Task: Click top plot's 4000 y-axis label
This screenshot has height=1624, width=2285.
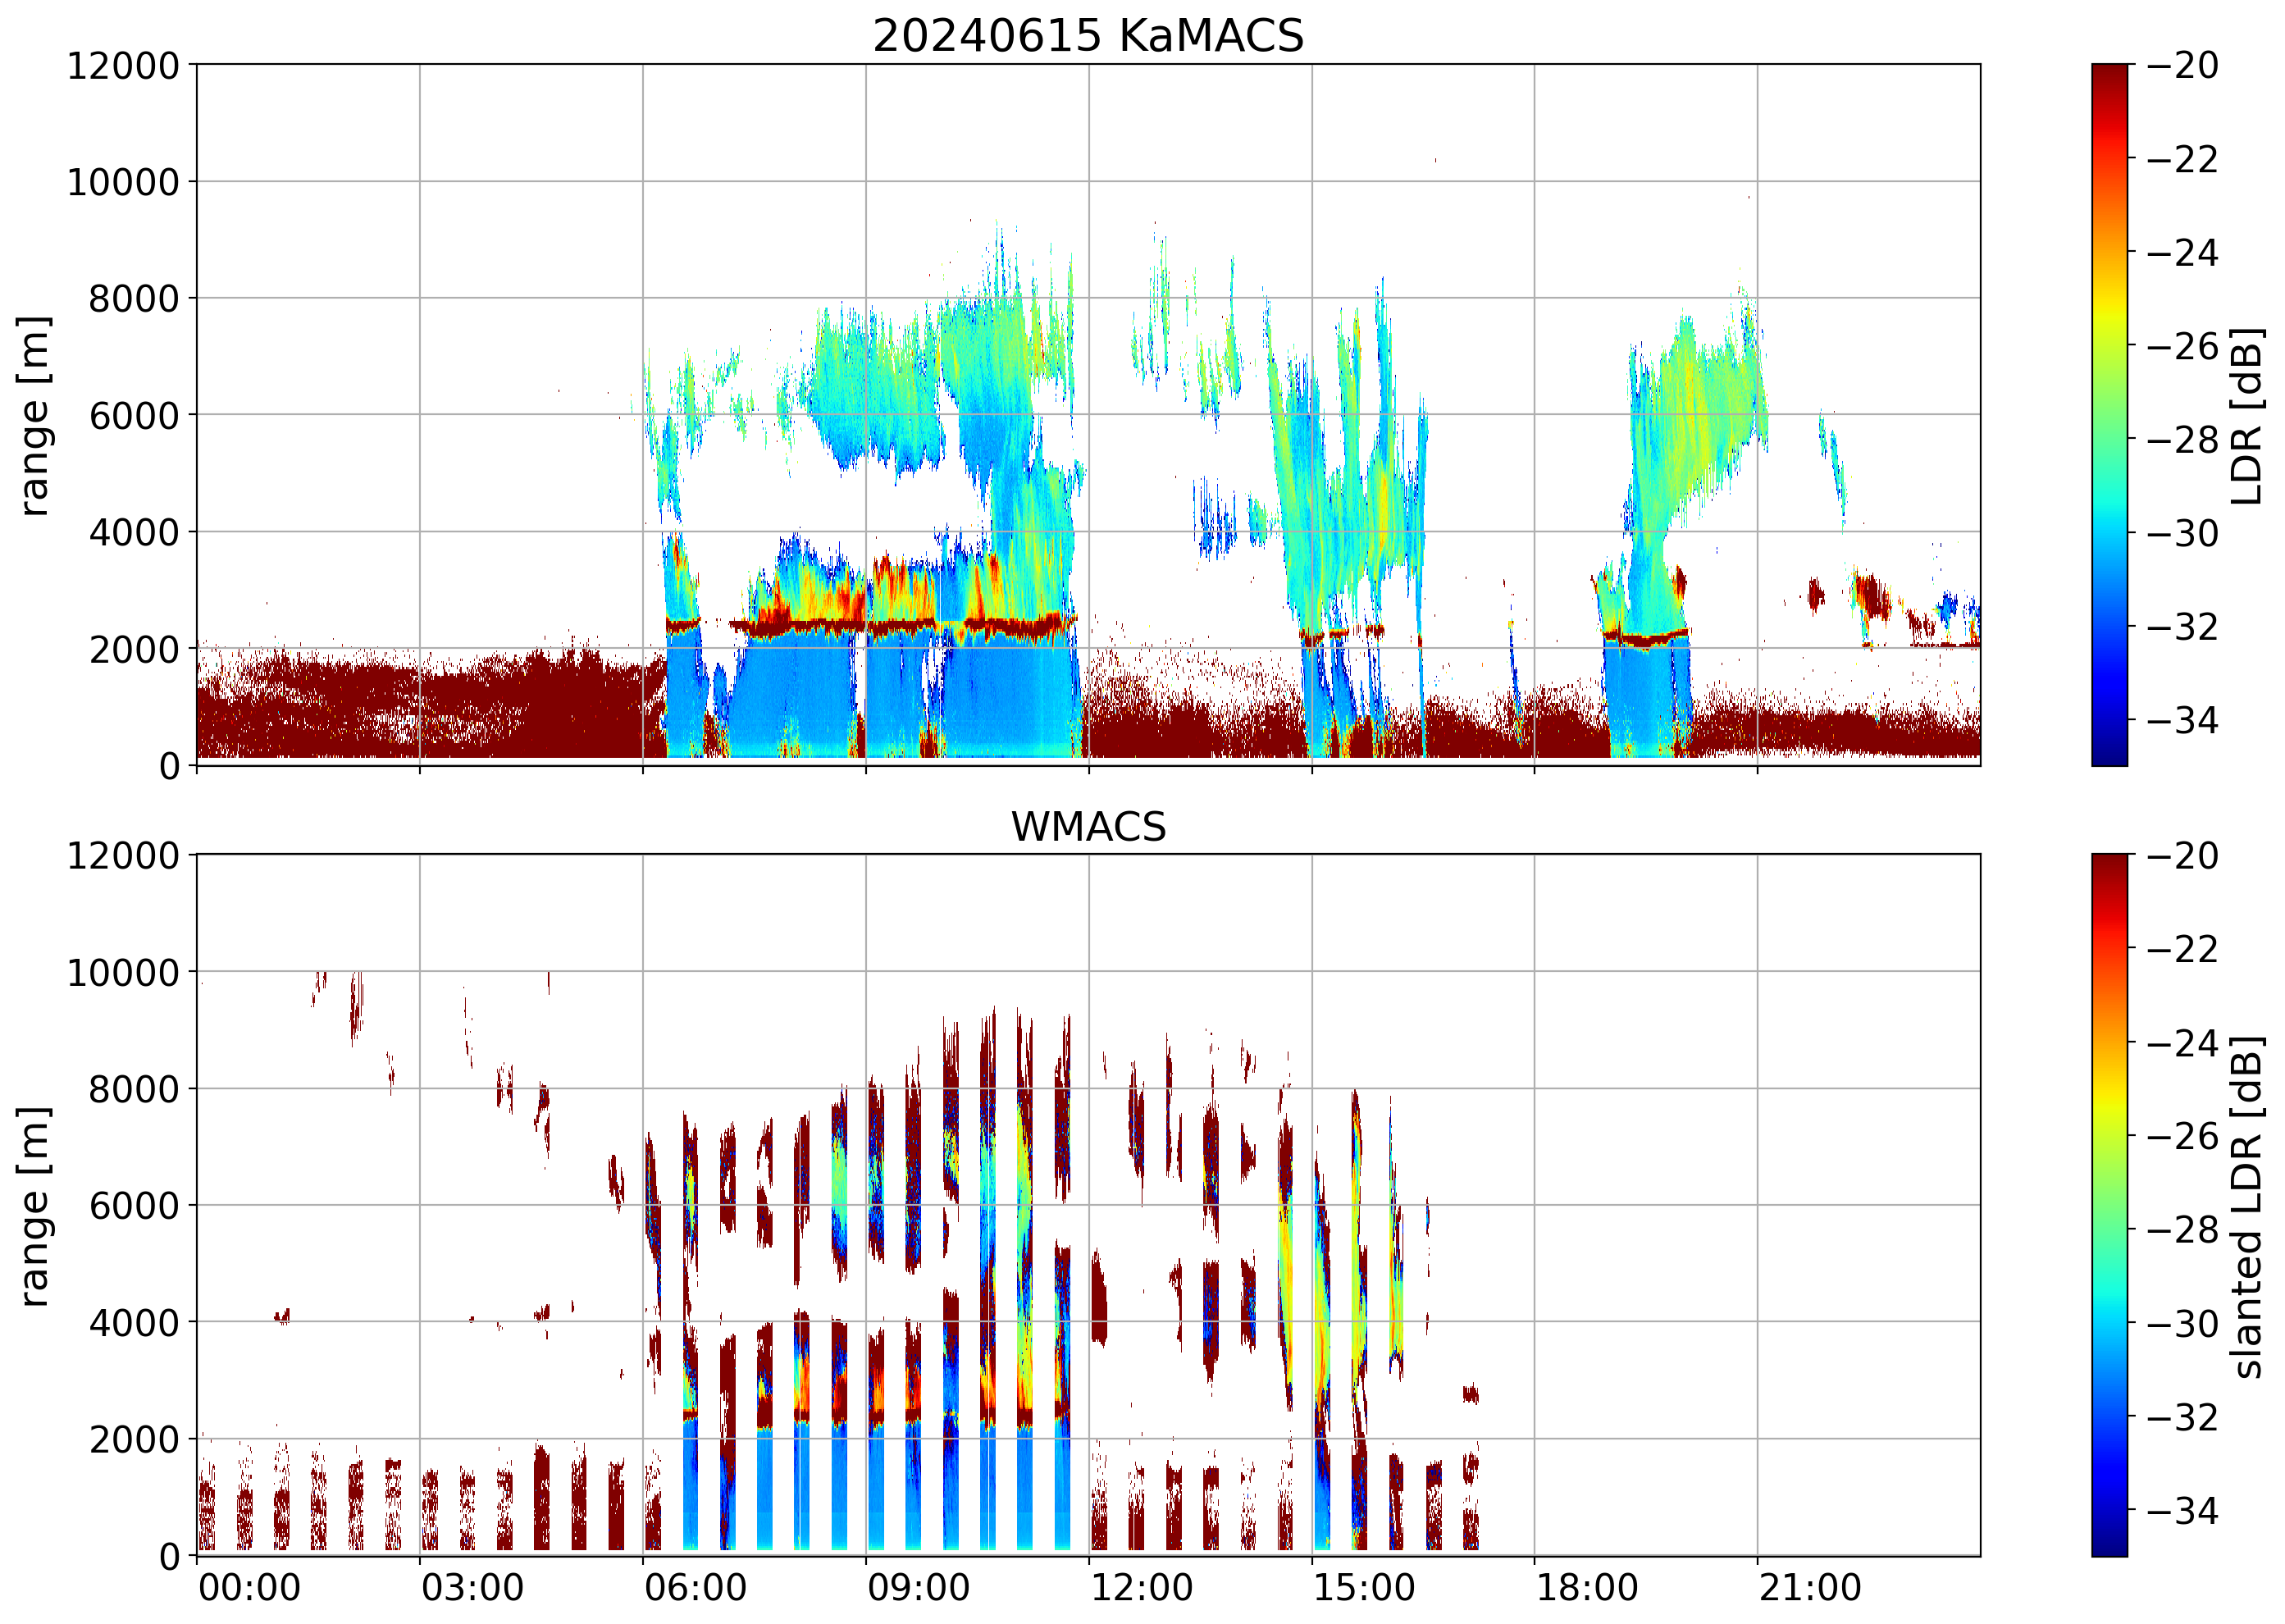Action: pyautogui.click(x=134, y=533)
